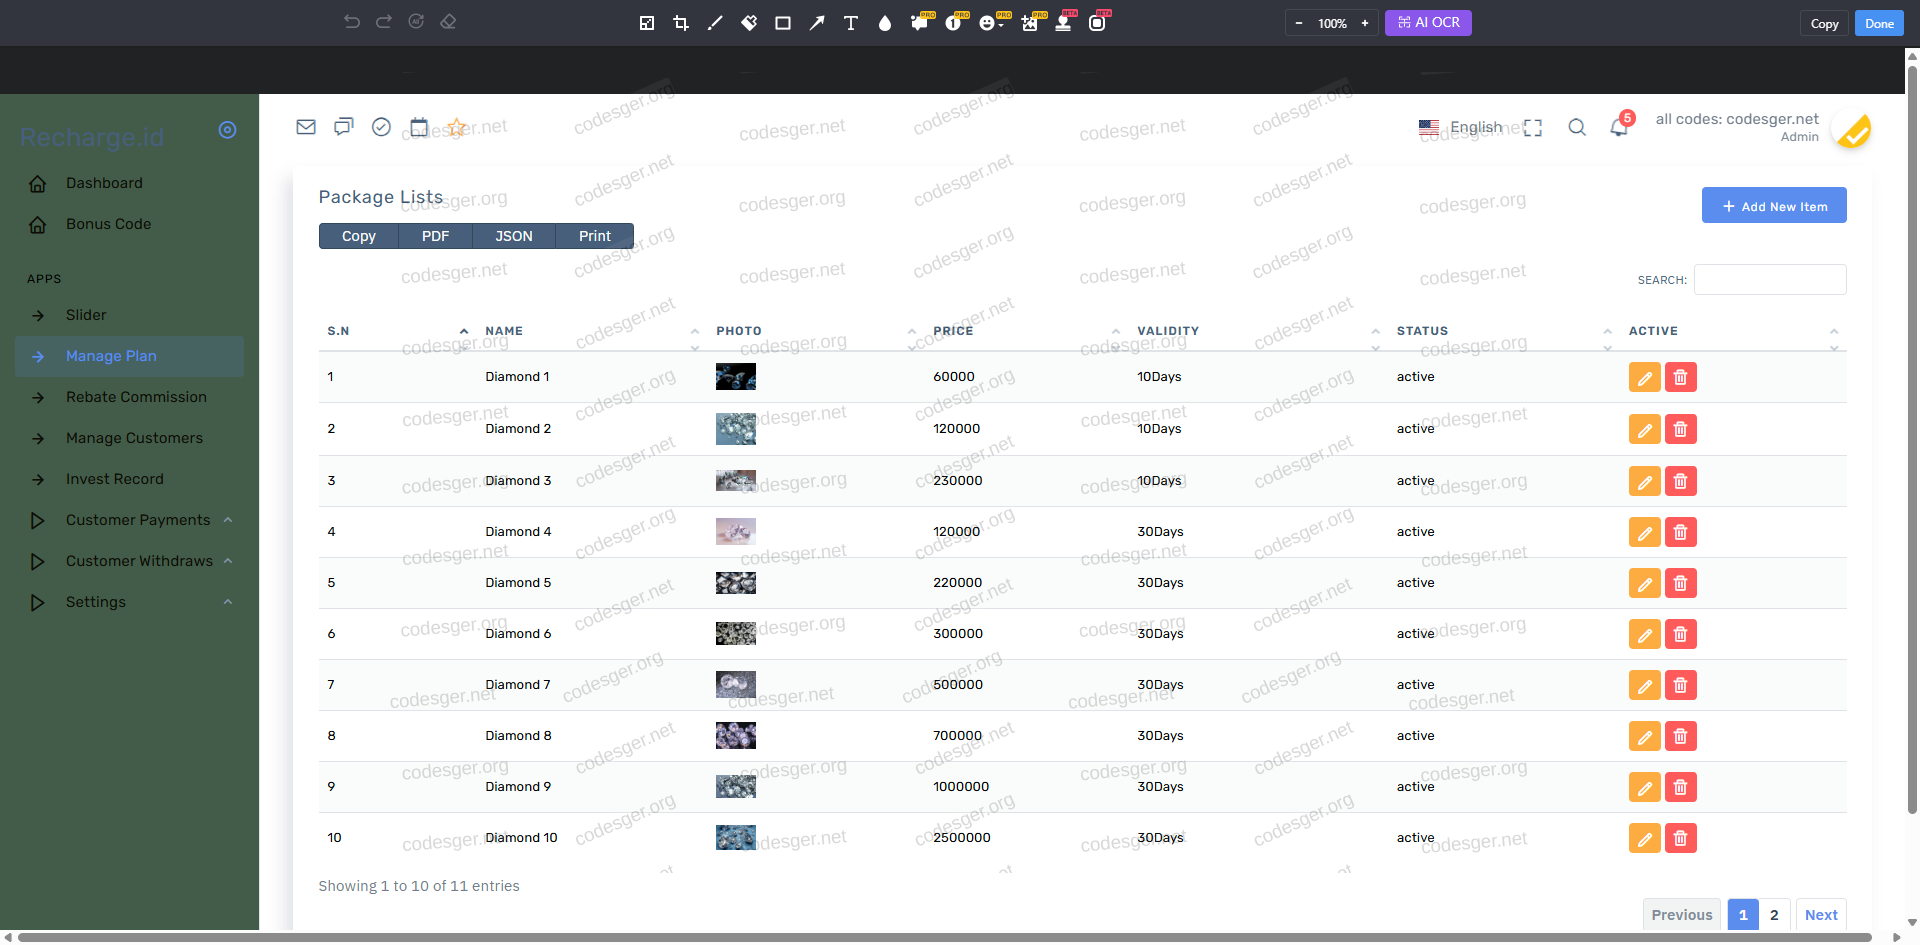Viewport: 1920px width, 945px height.
Task: Open Rebate Commission in the sidebar
Action: (x=136, y=397)
